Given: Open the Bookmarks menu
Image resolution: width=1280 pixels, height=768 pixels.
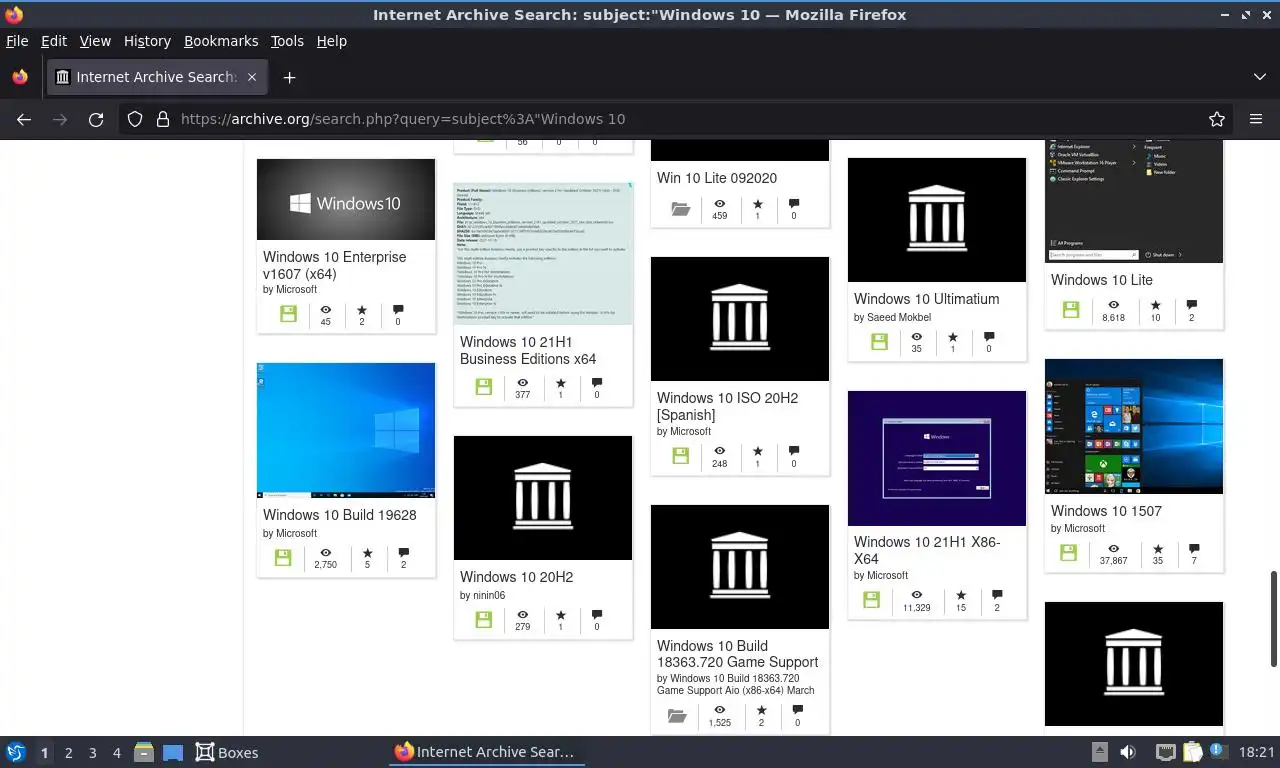Looking at the screenshot, I should click(221, 41).
